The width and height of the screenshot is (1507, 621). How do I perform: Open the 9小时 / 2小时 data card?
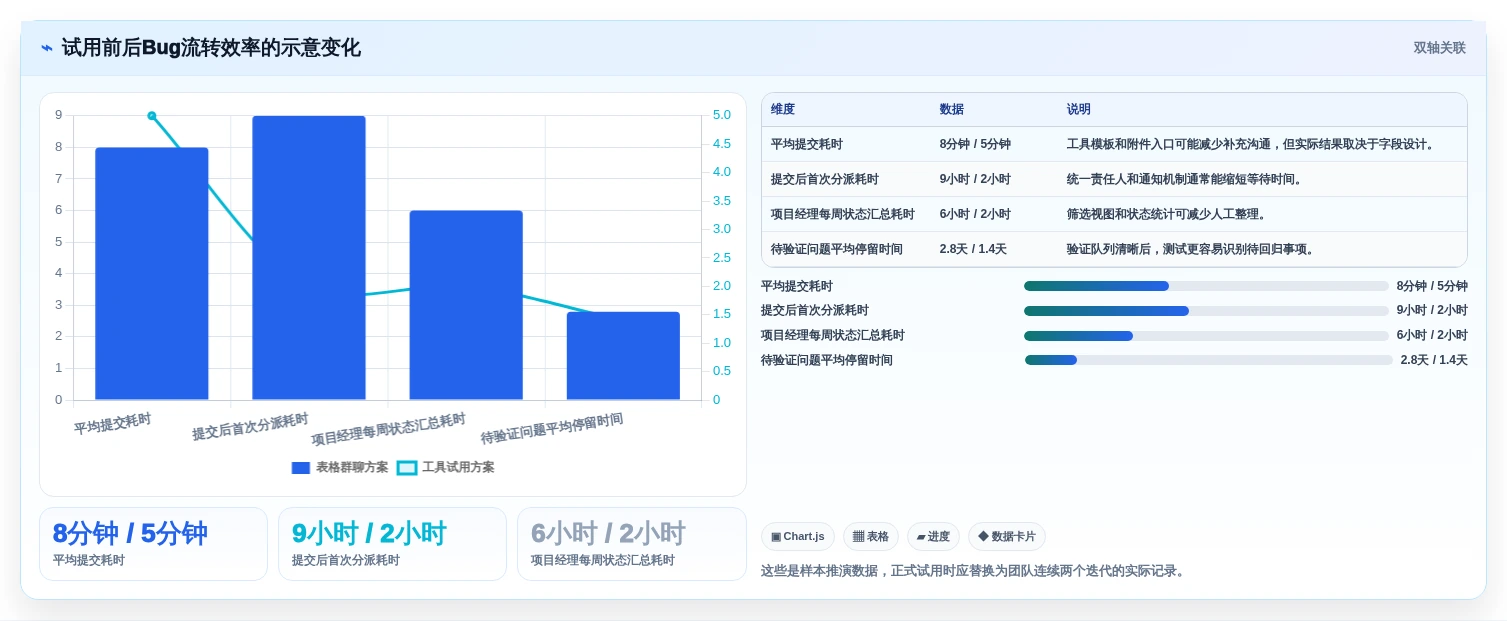click(393, 544)
